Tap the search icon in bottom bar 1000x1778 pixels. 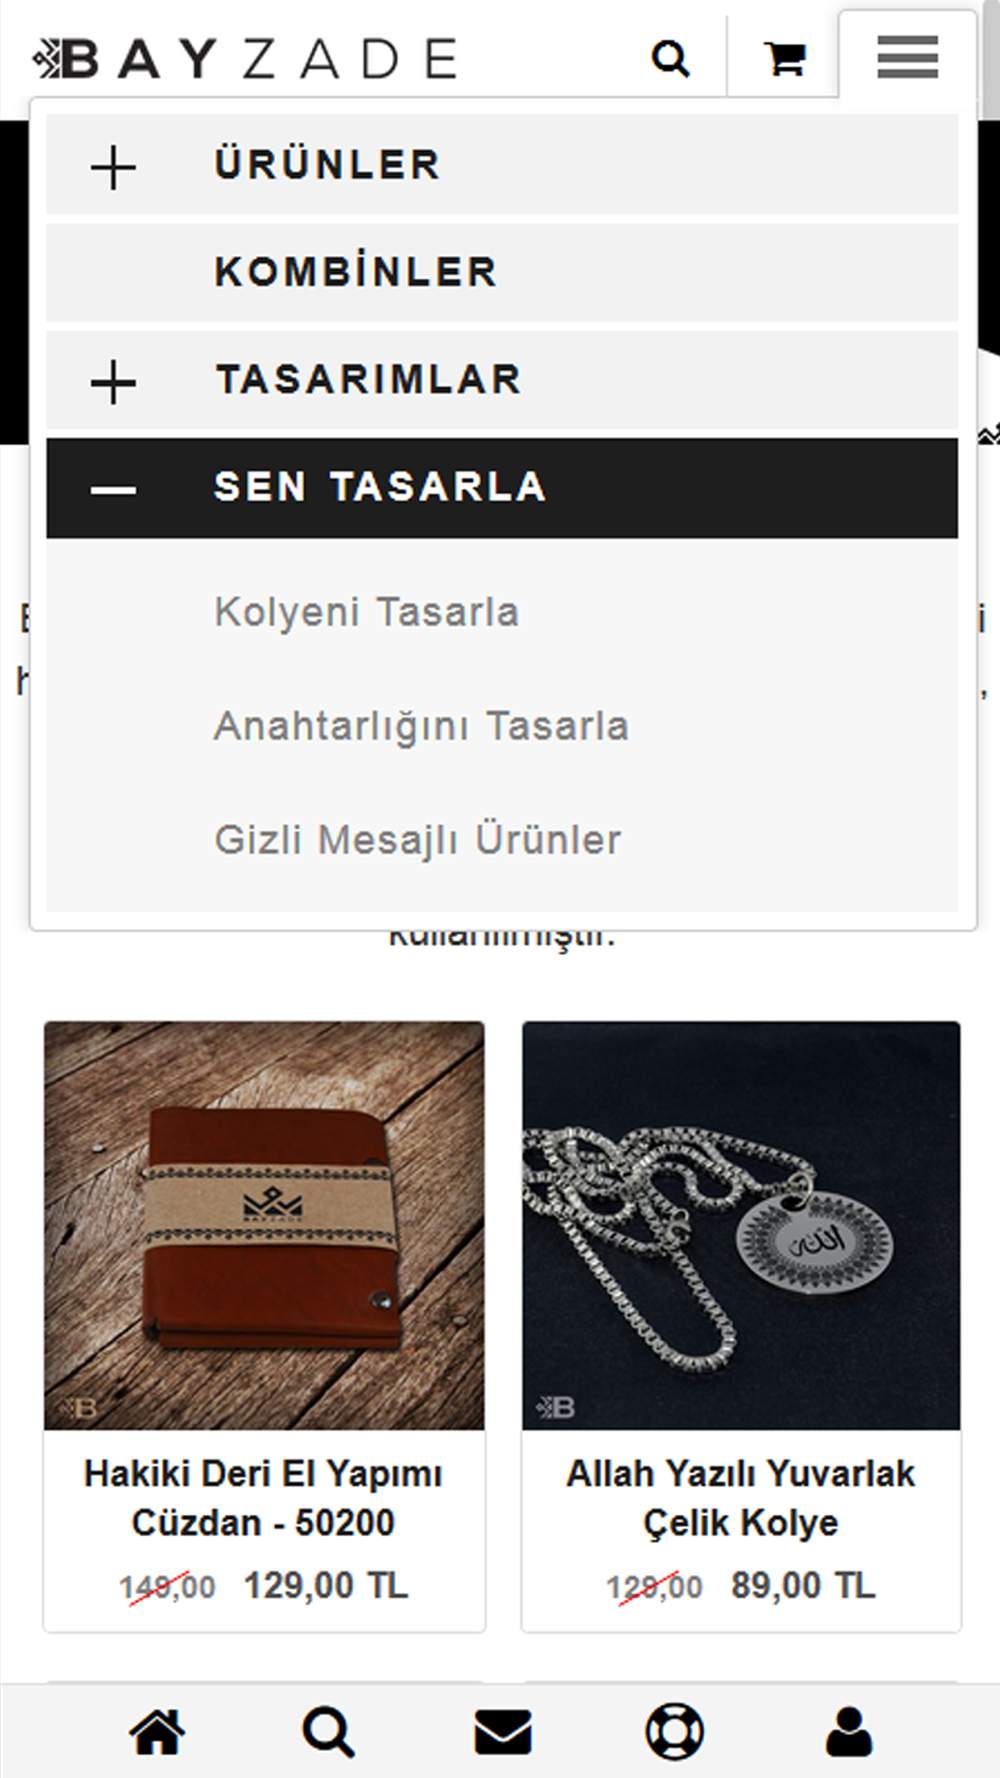click(x=328, y=1731)
